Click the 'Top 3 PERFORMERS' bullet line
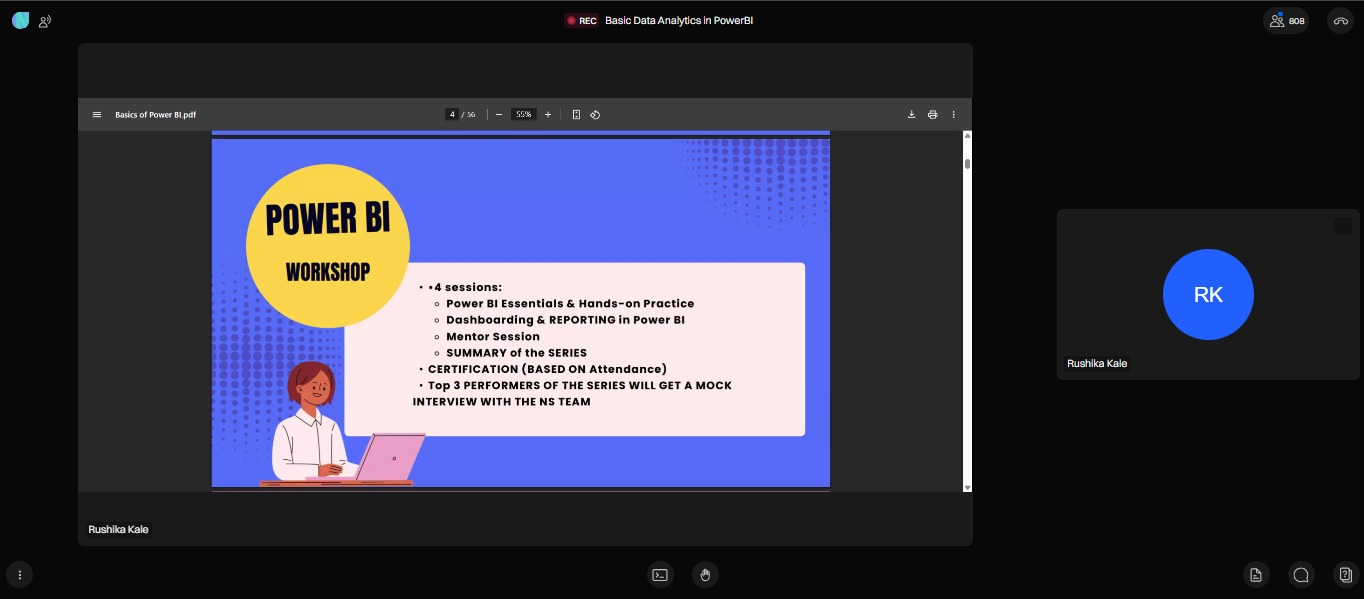1364x599 pixels. pos(580,385)
